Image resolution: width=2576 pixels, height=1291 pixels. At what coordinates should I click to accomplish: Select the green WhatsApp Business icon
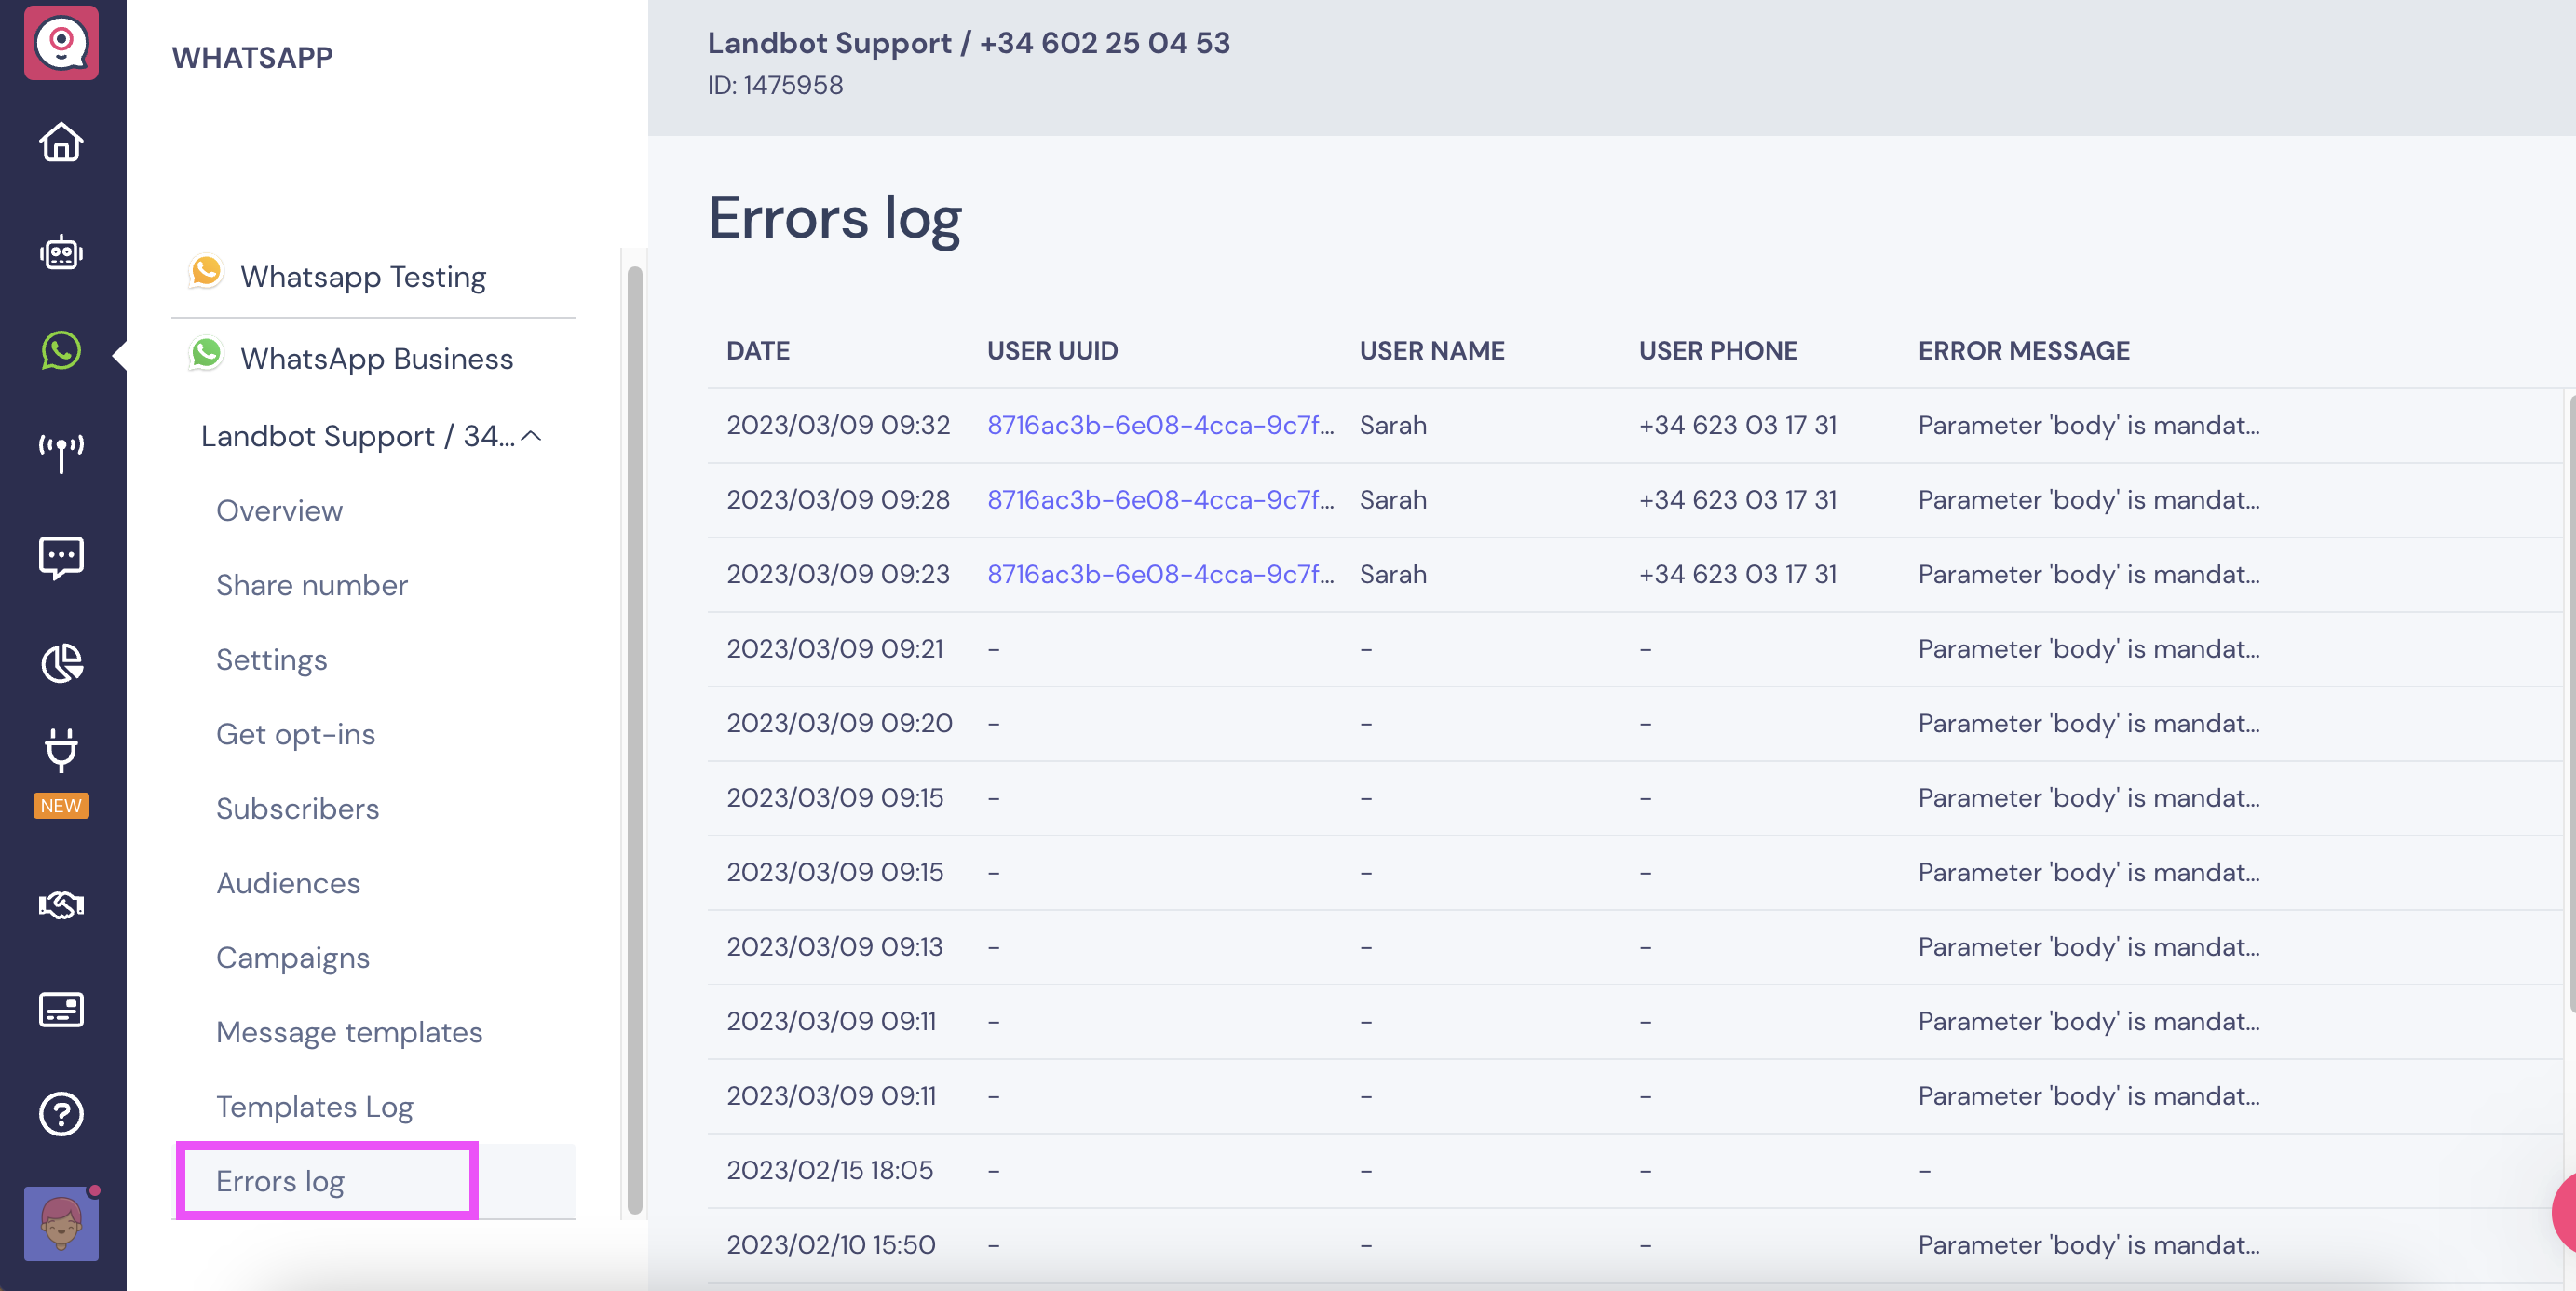click(206, 353)
